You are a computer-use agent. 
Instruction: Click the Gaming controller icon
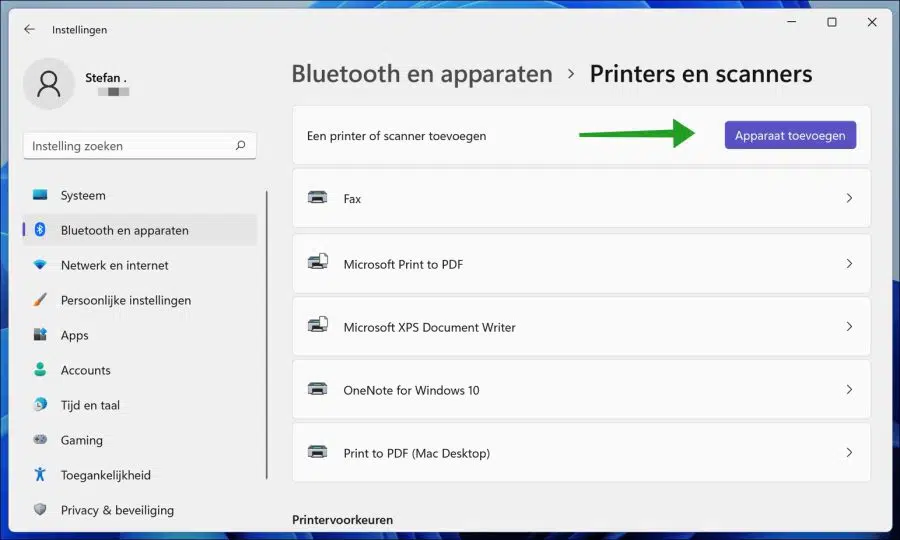(40, 440)
